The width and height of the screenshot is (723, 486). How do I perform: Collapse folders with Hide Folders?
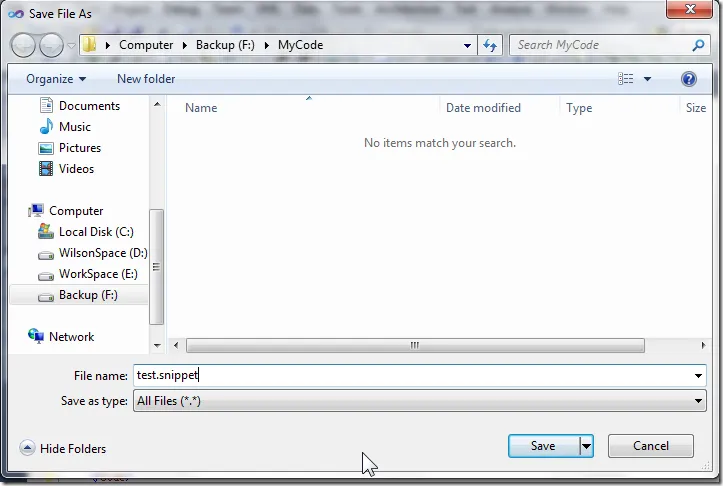(63, 449)
